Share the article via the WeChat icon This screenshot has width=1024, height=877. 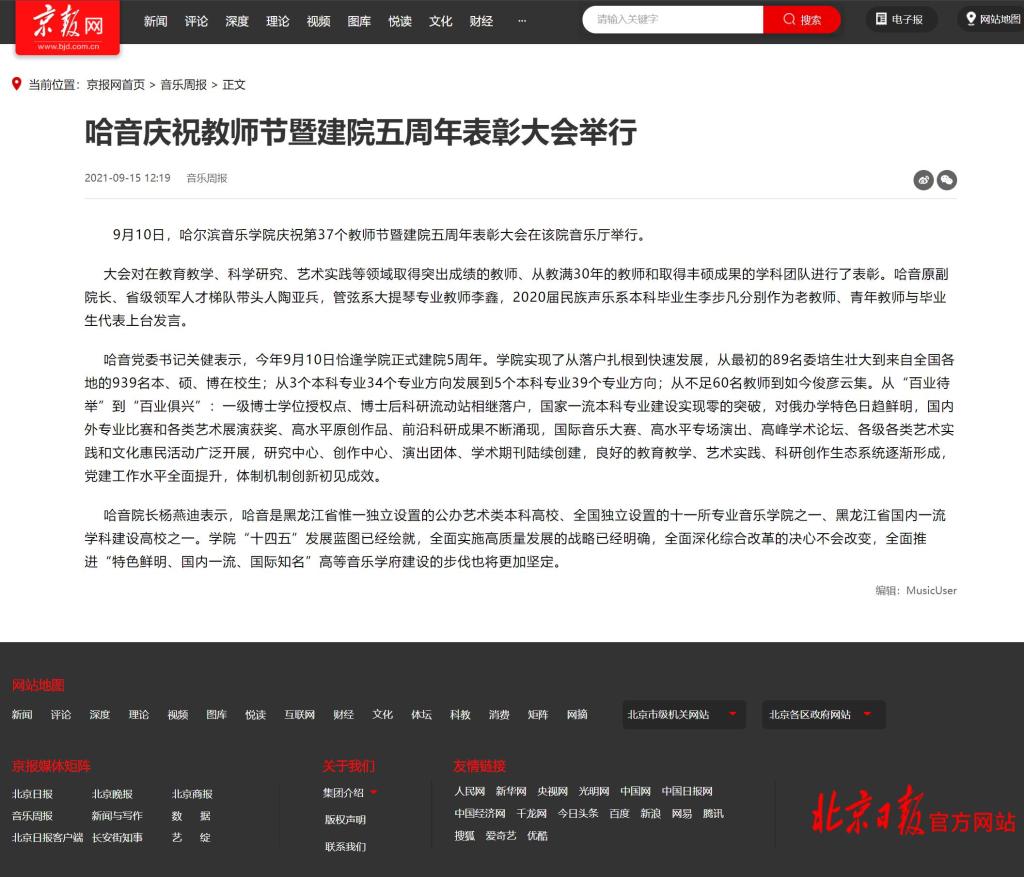pyautogui.click(x=946, y=180)
